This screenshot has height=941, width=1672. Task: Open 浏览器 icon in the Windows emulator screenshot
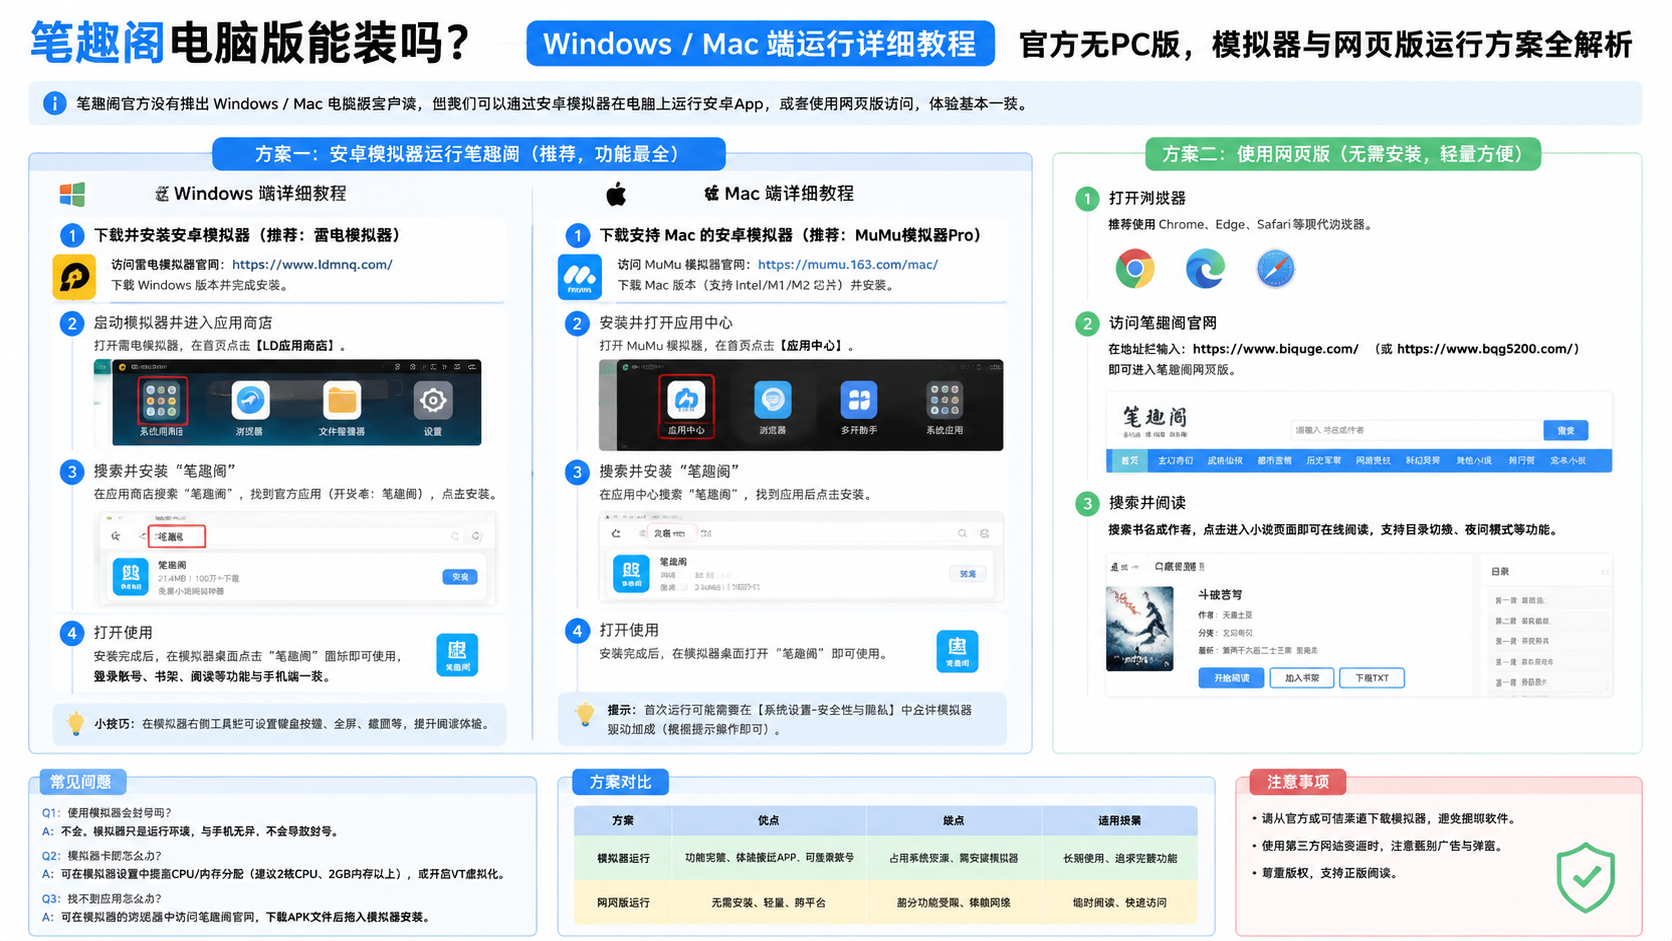(x=250, y=401)
